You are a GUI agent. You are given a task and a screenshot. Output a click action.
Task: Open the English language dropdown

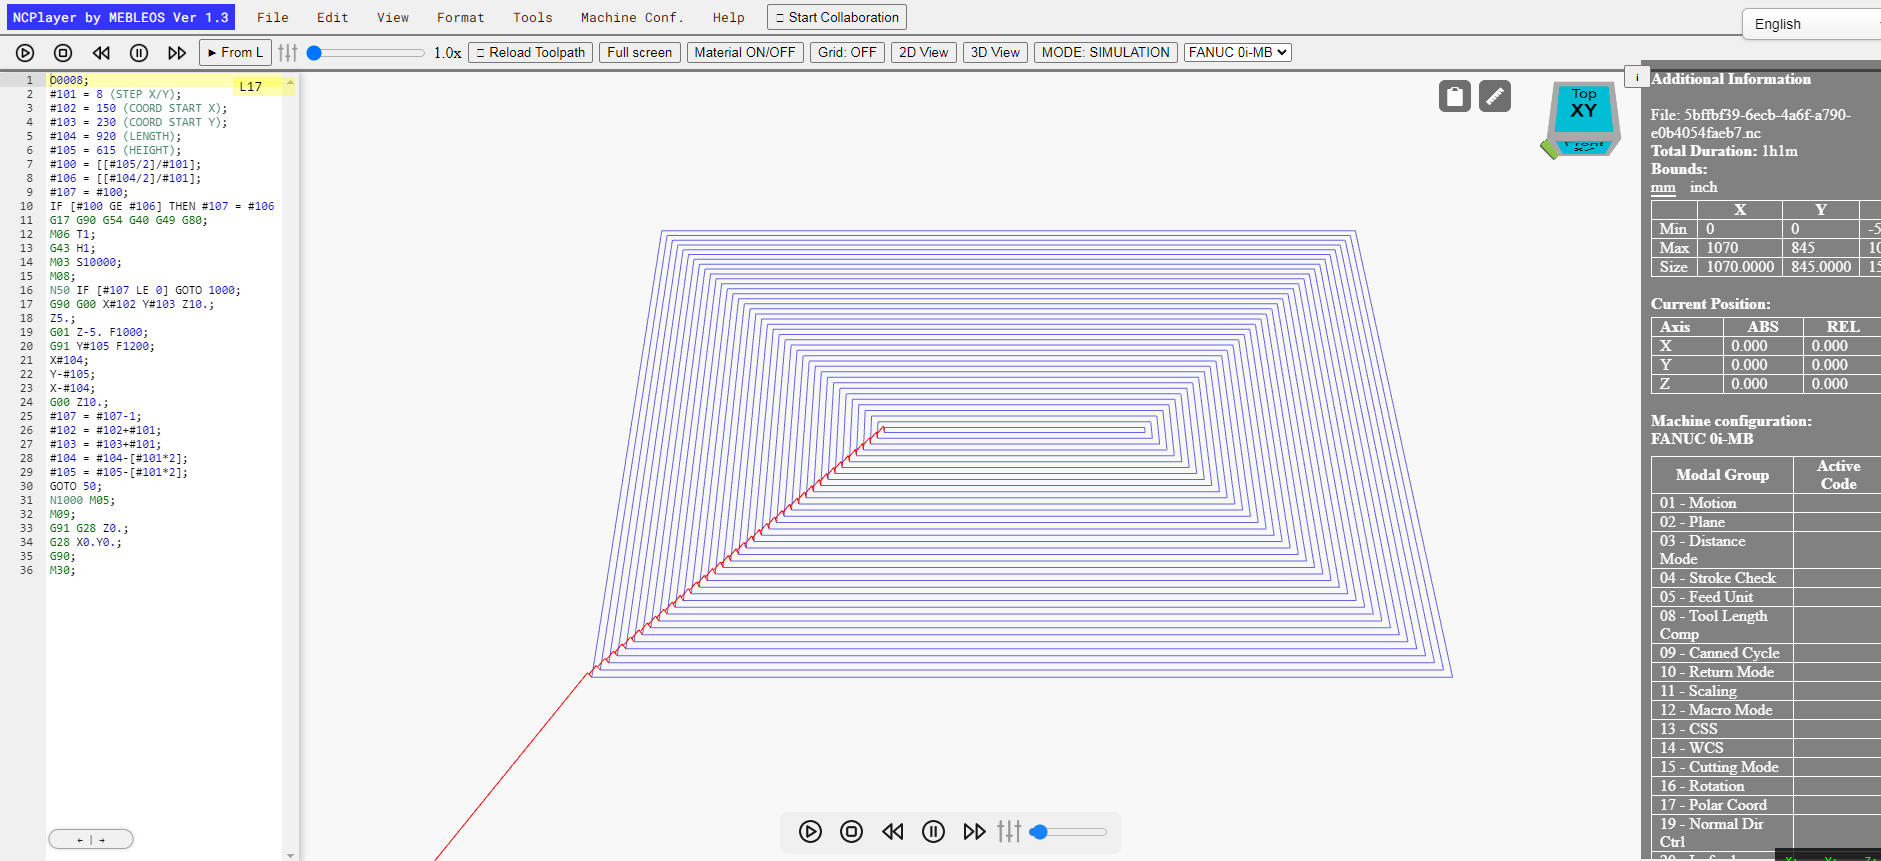(x=1812, y=24)
